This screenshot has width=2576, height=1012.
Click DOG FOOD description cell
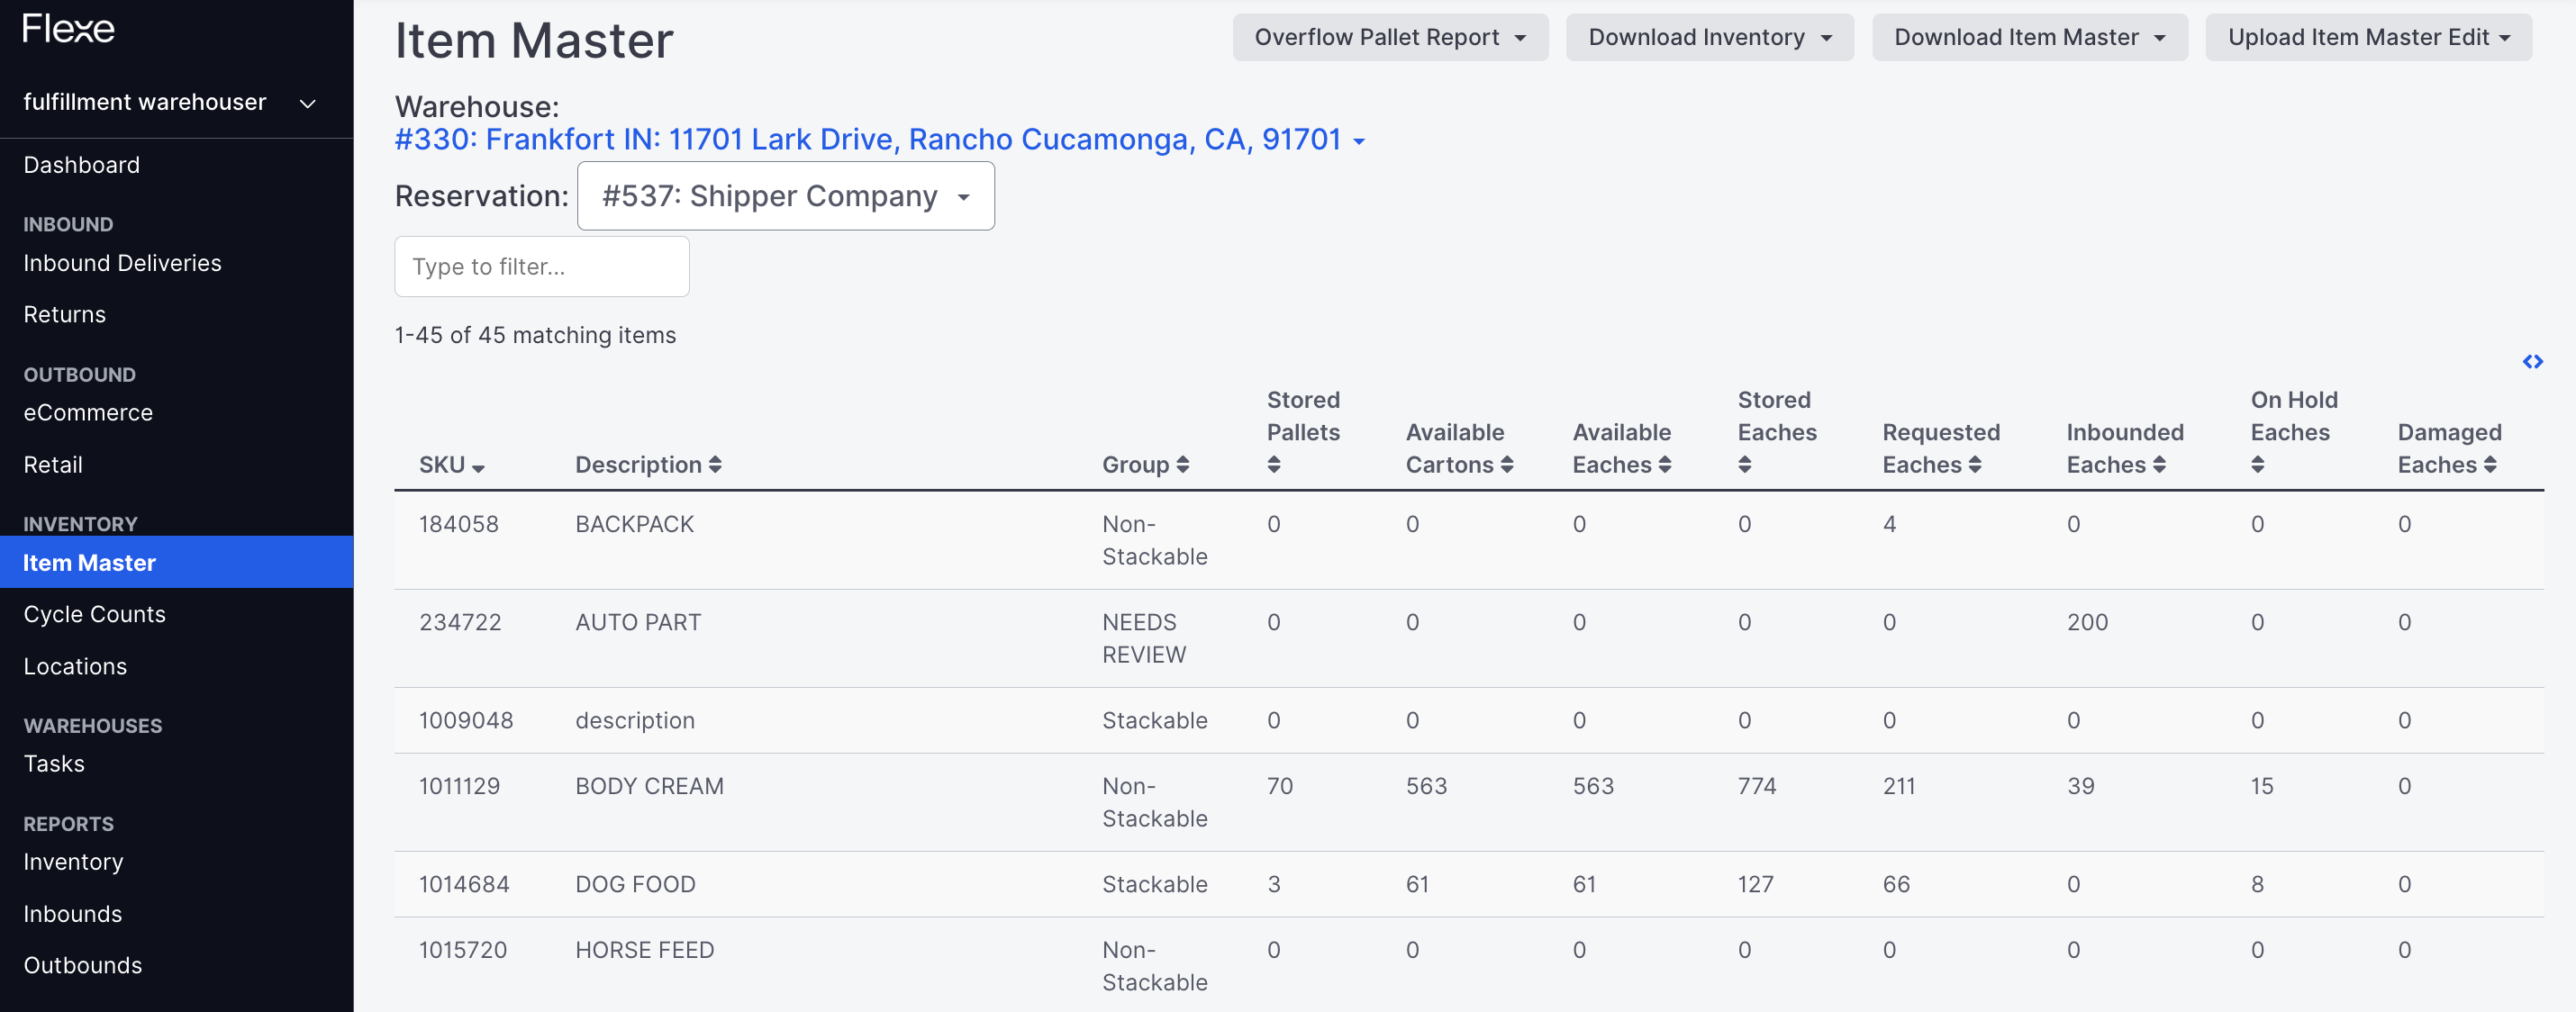click(635, 885)
